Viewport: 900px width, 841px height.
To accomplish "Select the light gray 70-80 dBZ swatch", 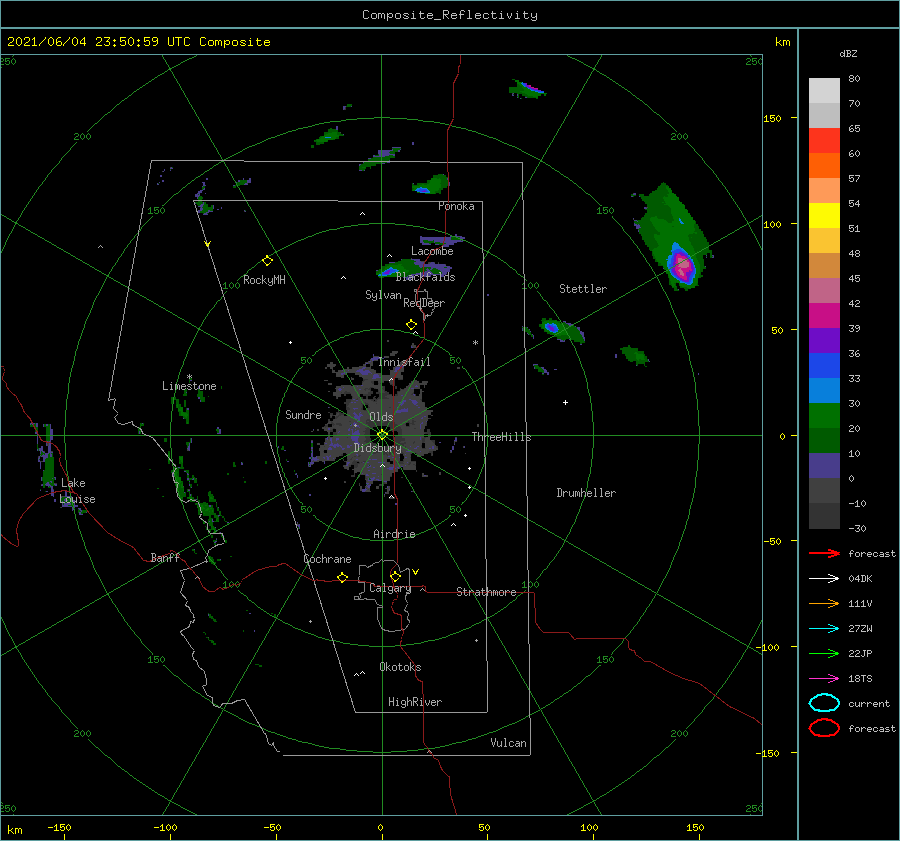I will tap(824, 91).
